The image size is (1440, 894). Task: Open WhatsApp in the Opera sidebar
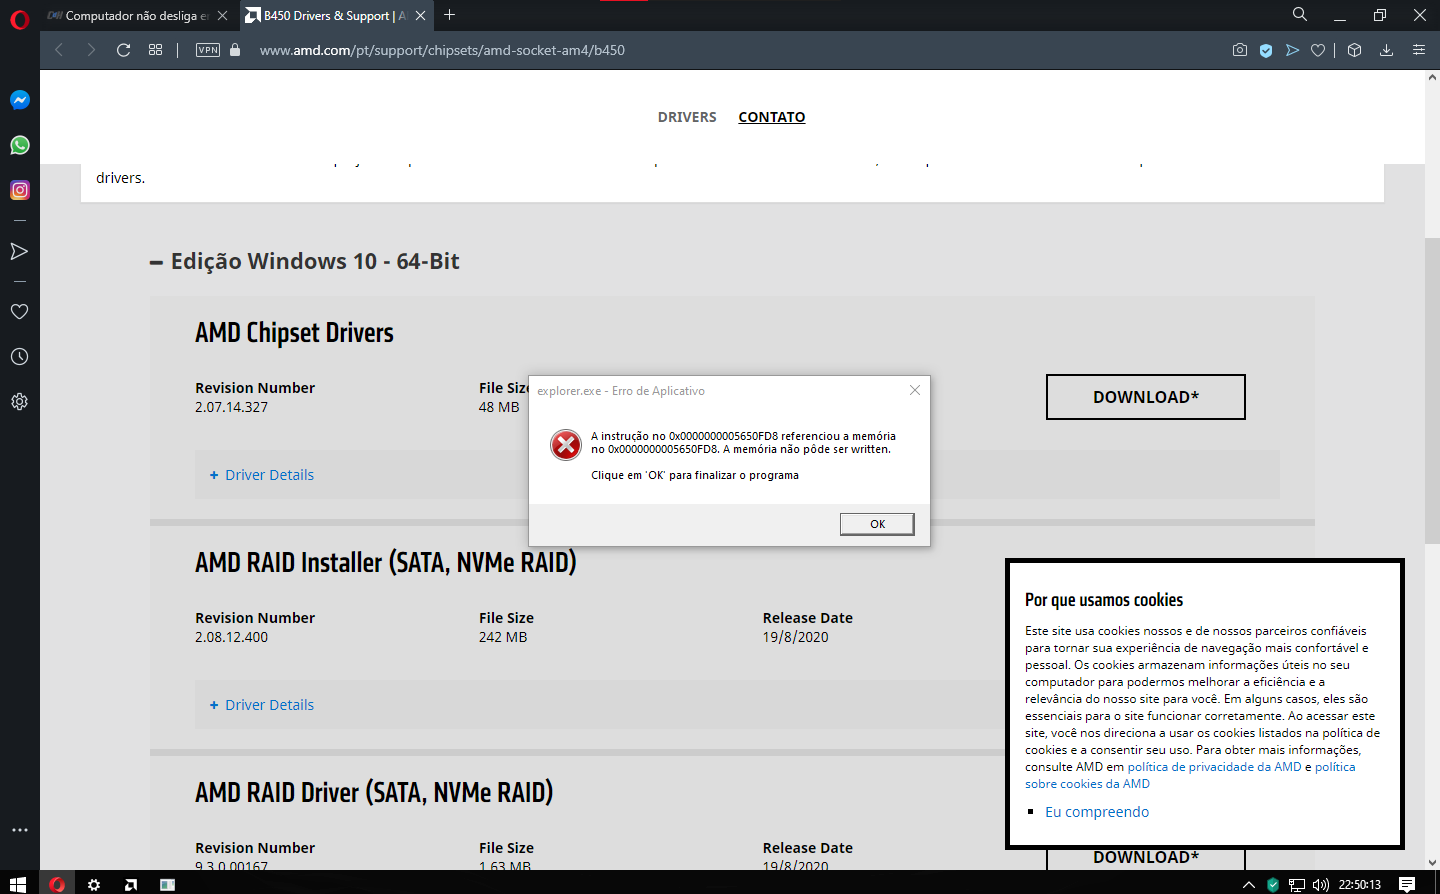(x=20, y=145)
